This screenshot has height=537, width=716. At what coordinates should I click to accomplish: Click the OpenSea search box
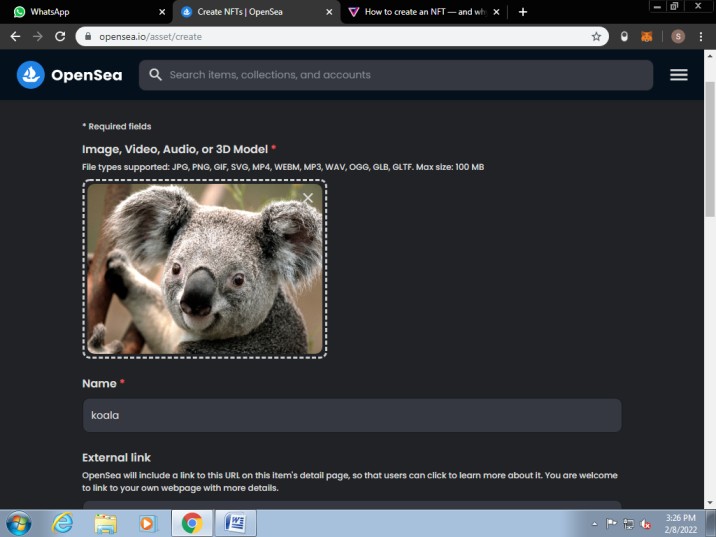400,75
